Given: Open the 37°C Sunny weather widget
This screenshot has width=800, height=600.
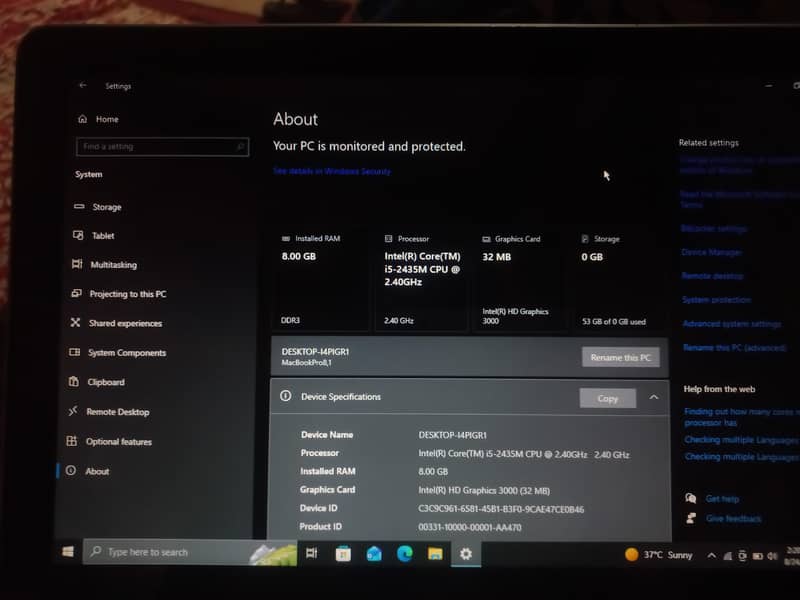Looking at the screenshot, I should 659,555.
